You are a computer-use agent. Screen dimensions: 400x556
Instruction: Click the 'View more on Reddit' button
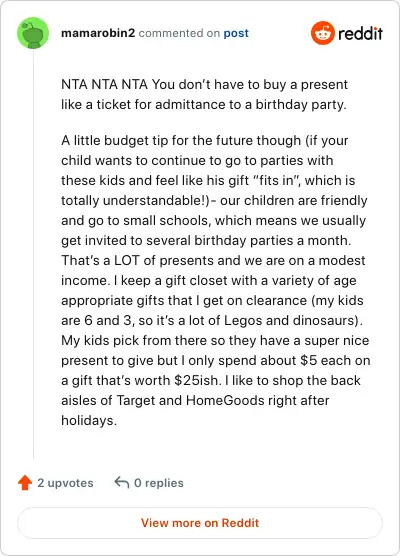pyautogui.click(x=200, y=523)
